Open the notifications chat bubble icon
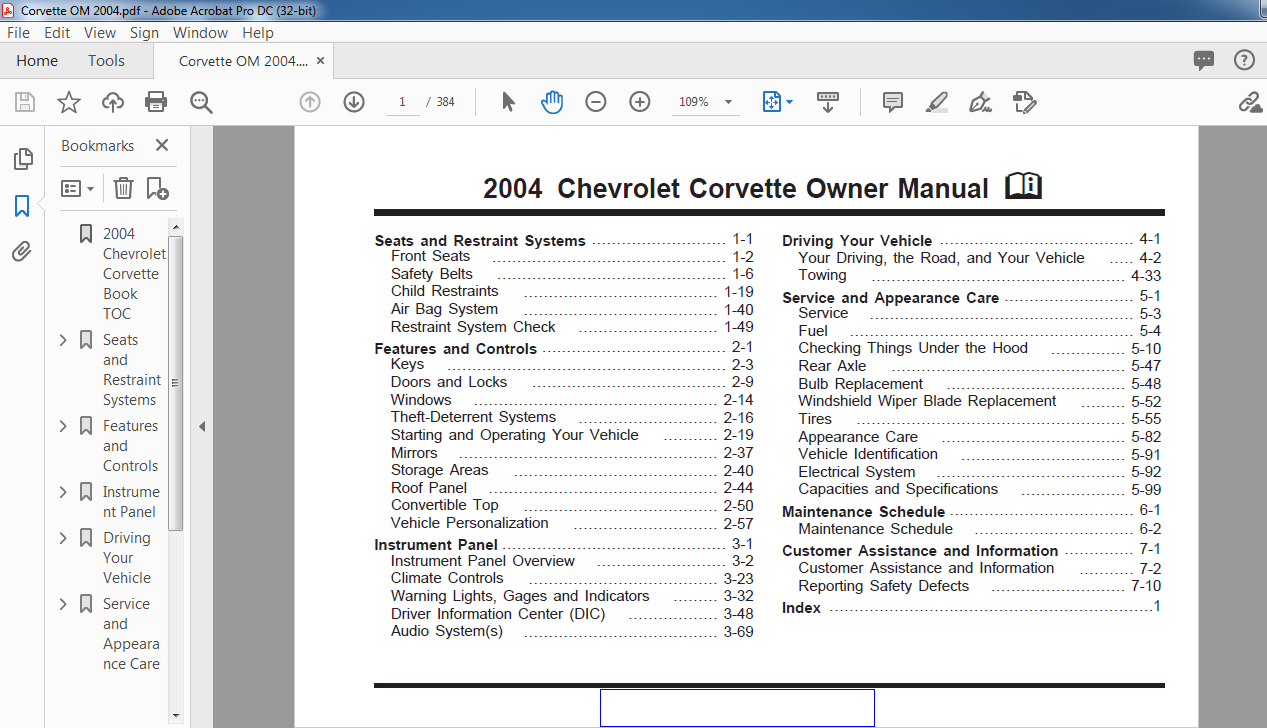 point(1204,61)
